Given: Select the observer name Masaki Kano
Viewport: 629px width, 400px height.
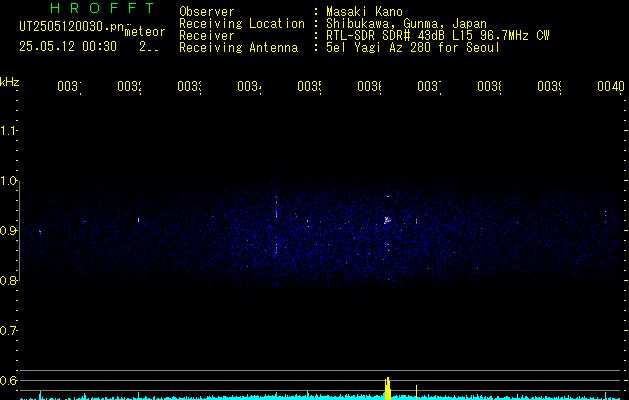Looking at the screenshot, I should pyautogui.click(x=364, y=12).
